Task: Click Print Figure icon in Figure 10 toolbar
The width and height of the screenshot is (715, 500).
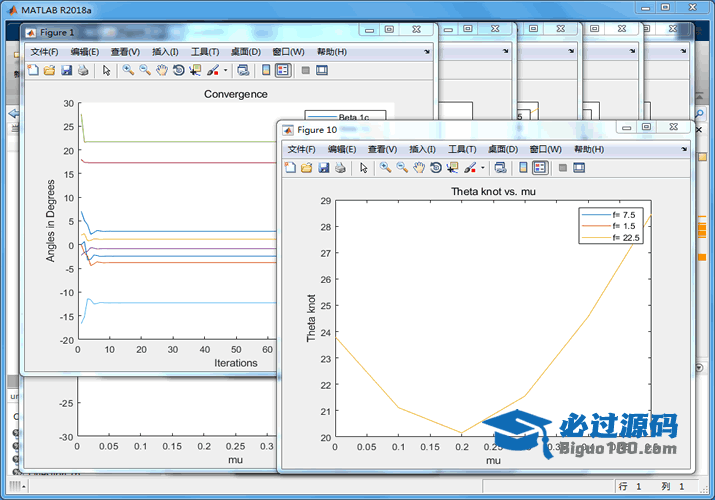Action: coord(340,168)
